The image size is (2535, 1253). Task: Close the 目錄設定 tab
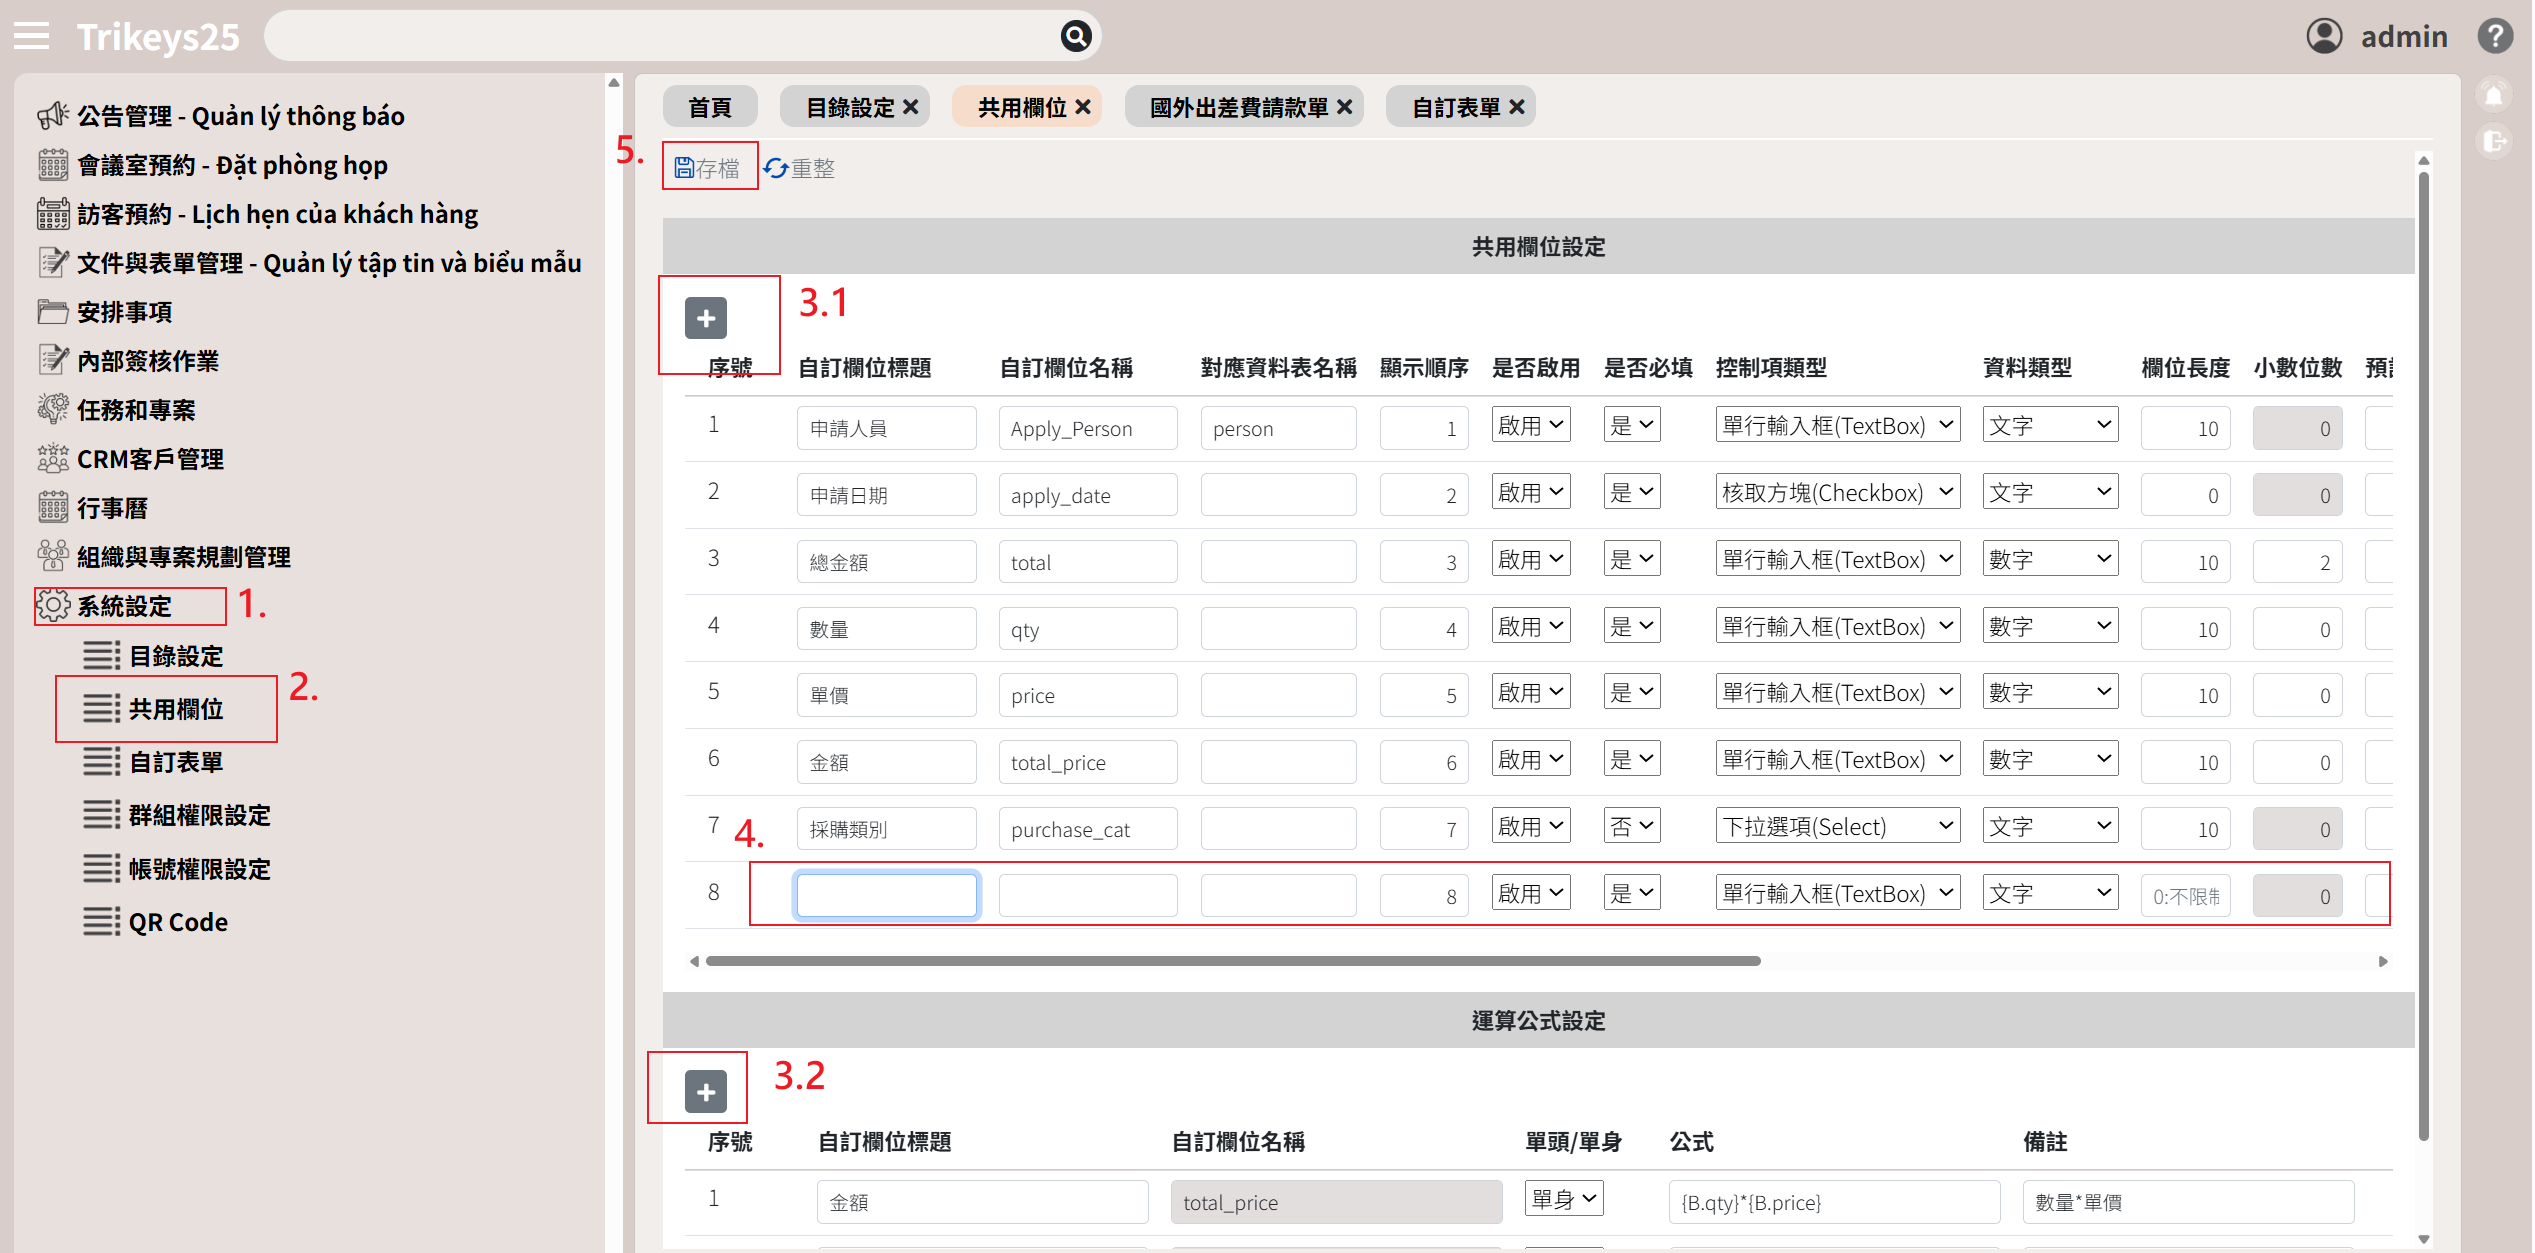tap(911, 107)
